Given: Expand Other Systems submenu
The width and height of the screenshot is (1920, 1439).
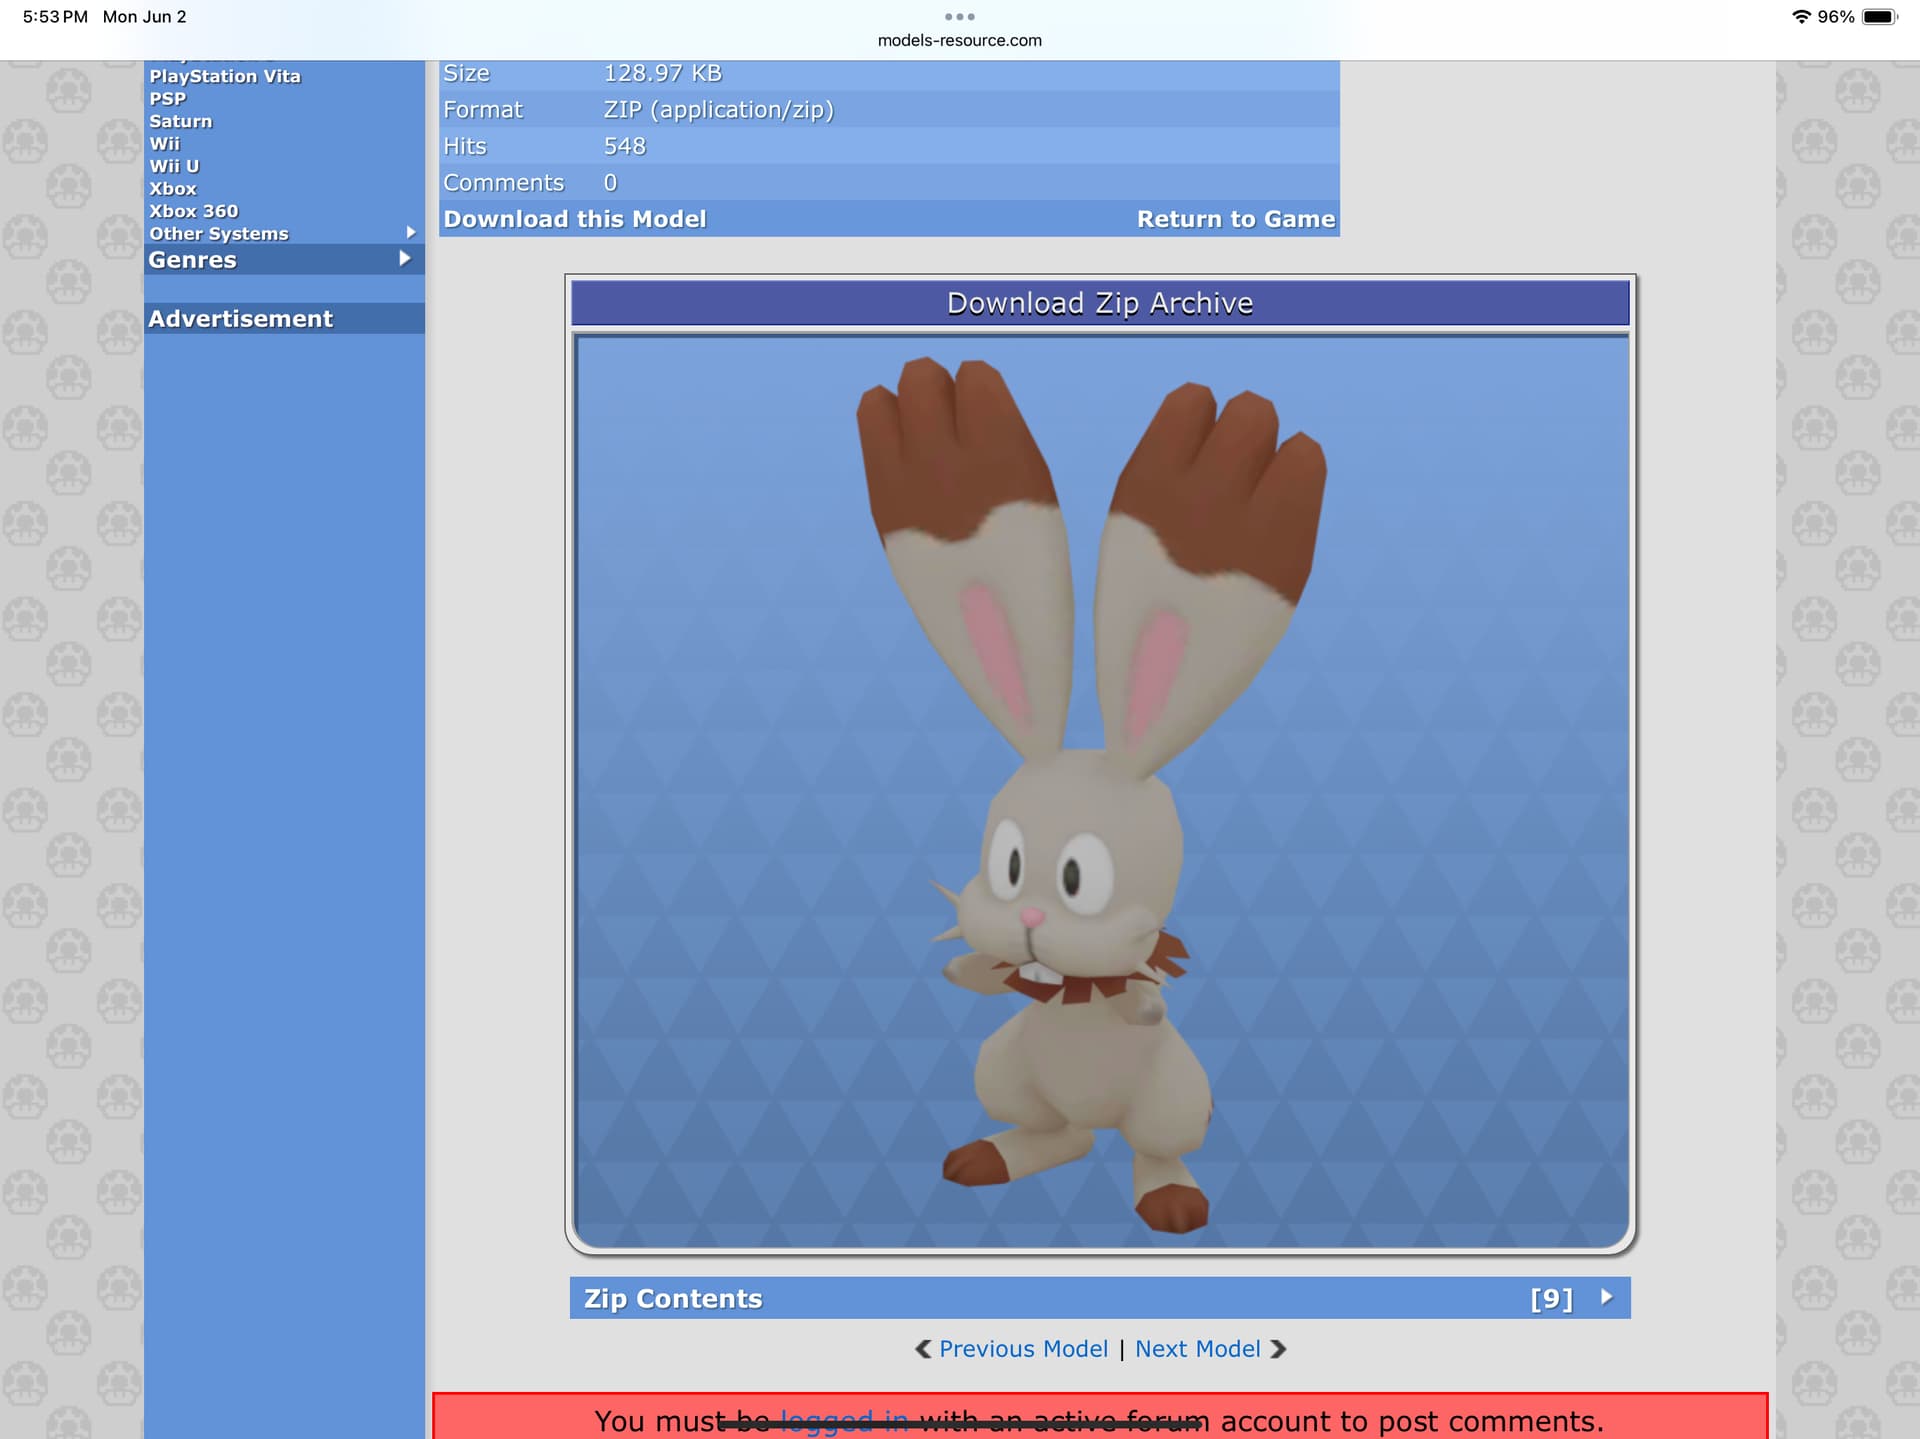Looking at the screenshot, I should pos(284,233).
